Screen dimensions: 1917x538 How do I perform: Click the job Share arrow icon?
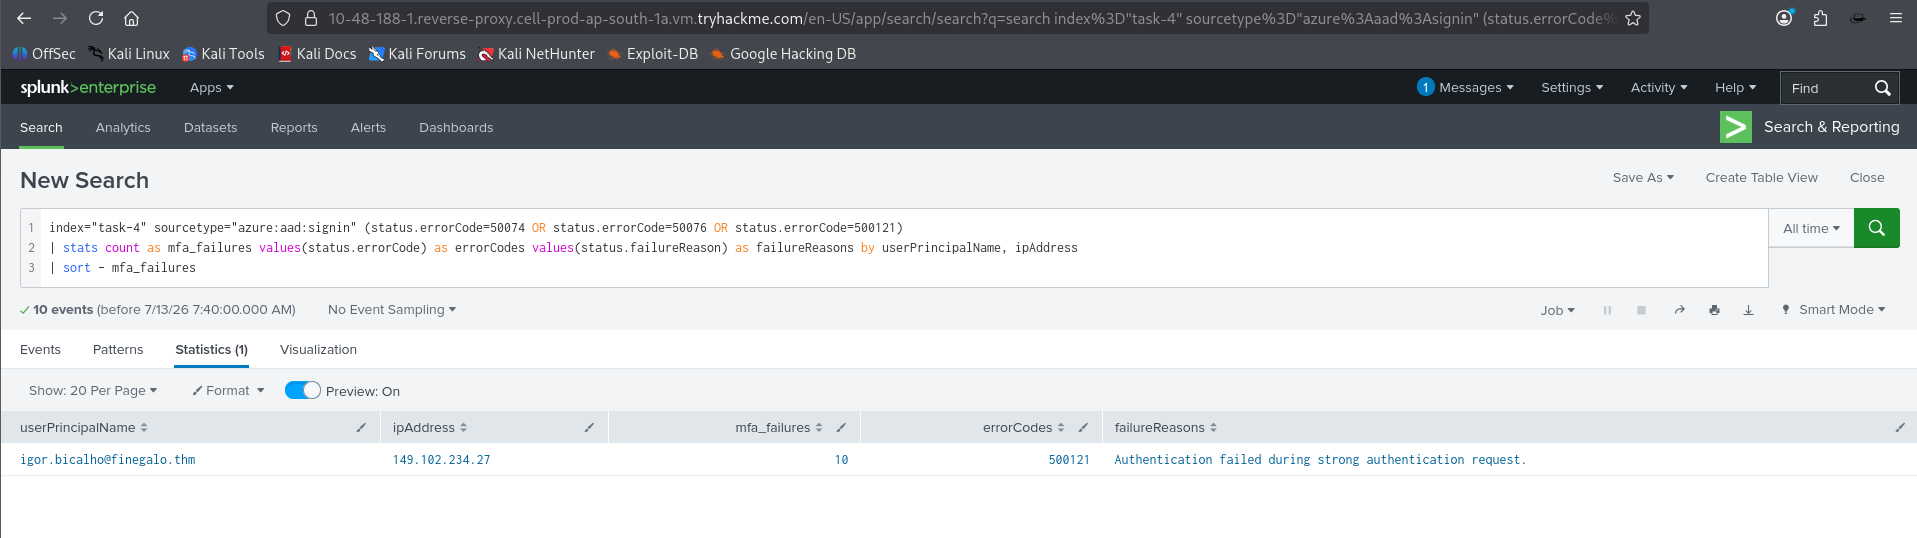1680,310
